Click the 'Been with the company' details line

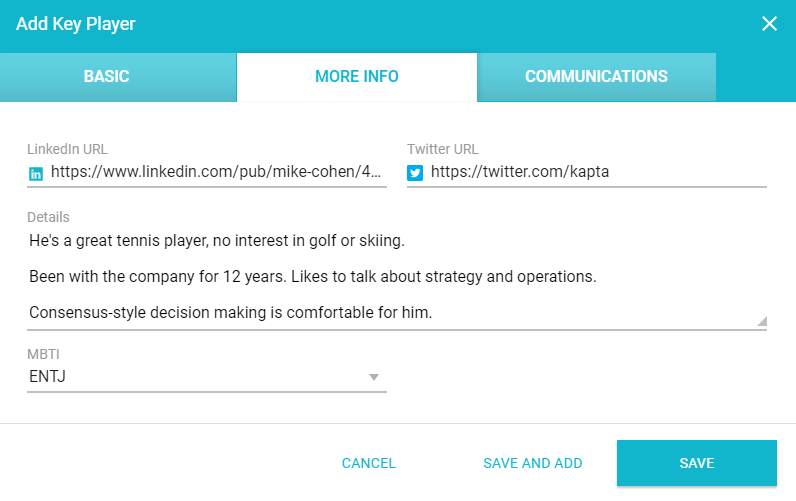(x=313, y=276)
